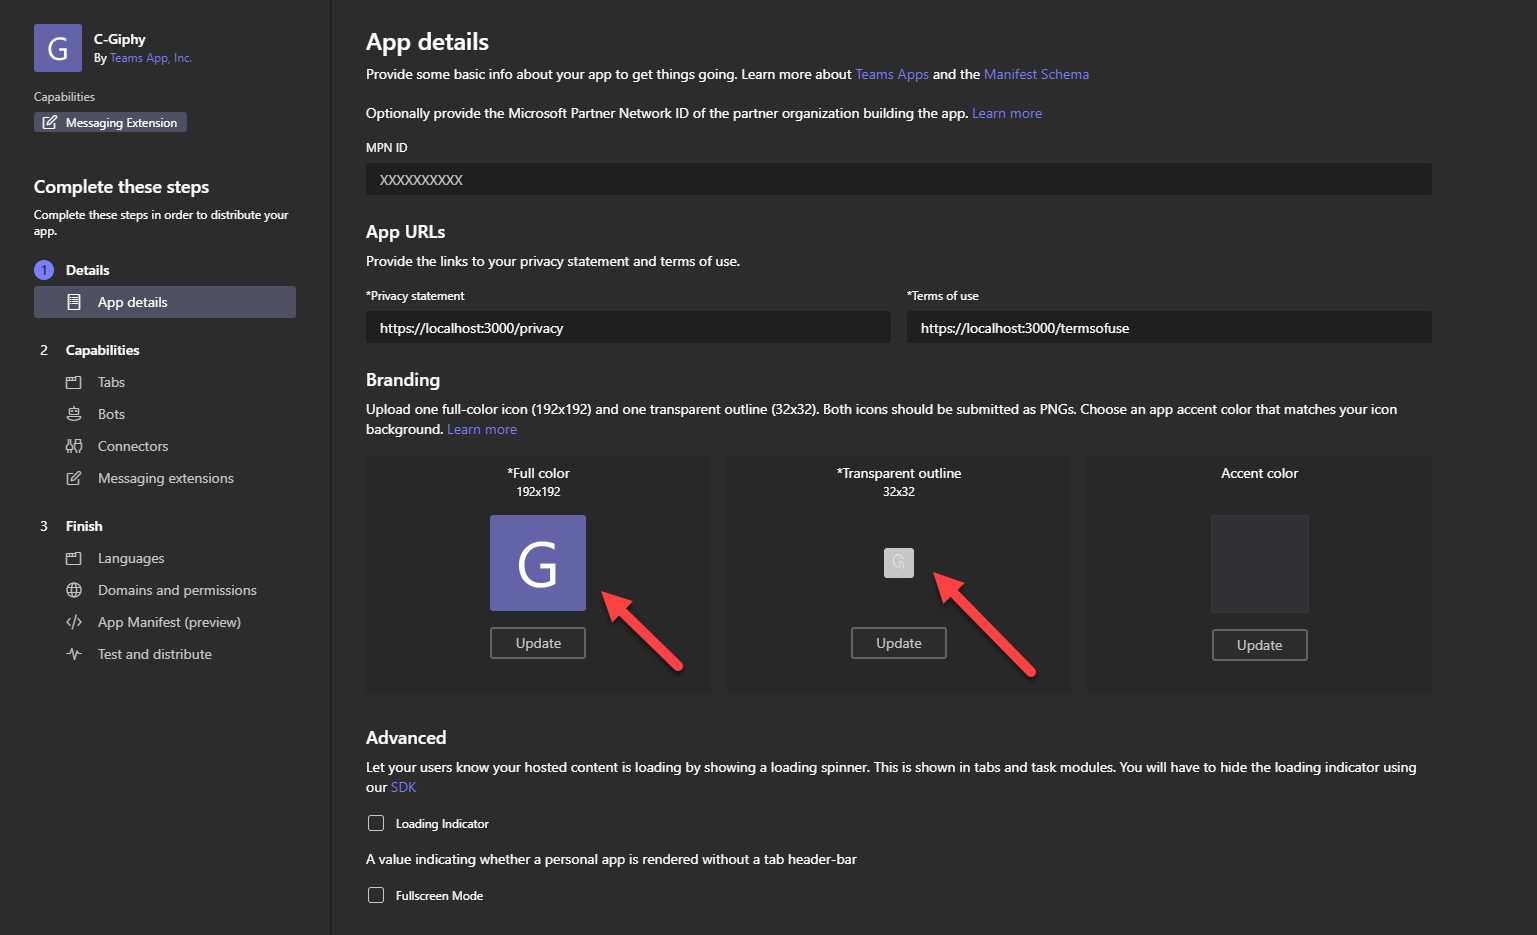Click the Domains and permissions globe icon
The height and width of the screenshot is (935, 1537).
tap(74, 590)
